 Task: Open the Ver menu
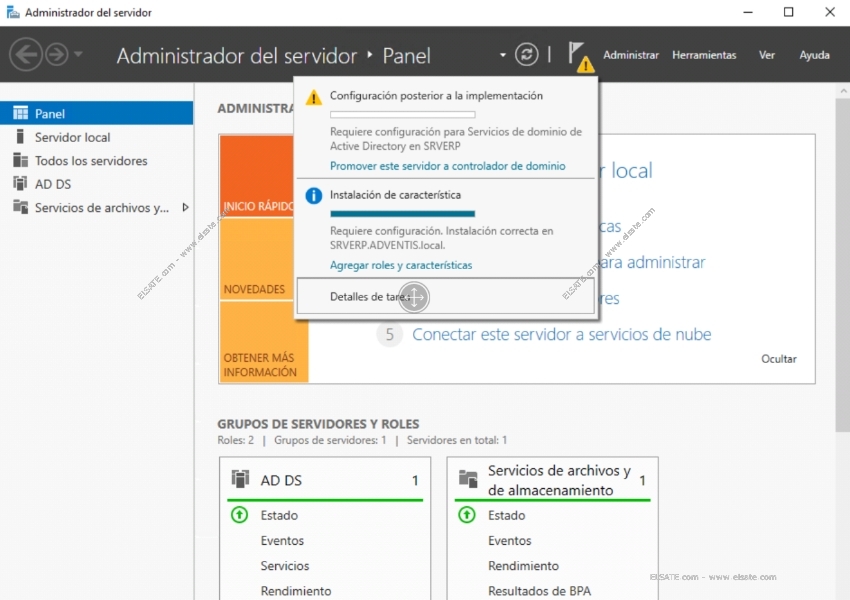pyautogui.click(x=767, y=55)
